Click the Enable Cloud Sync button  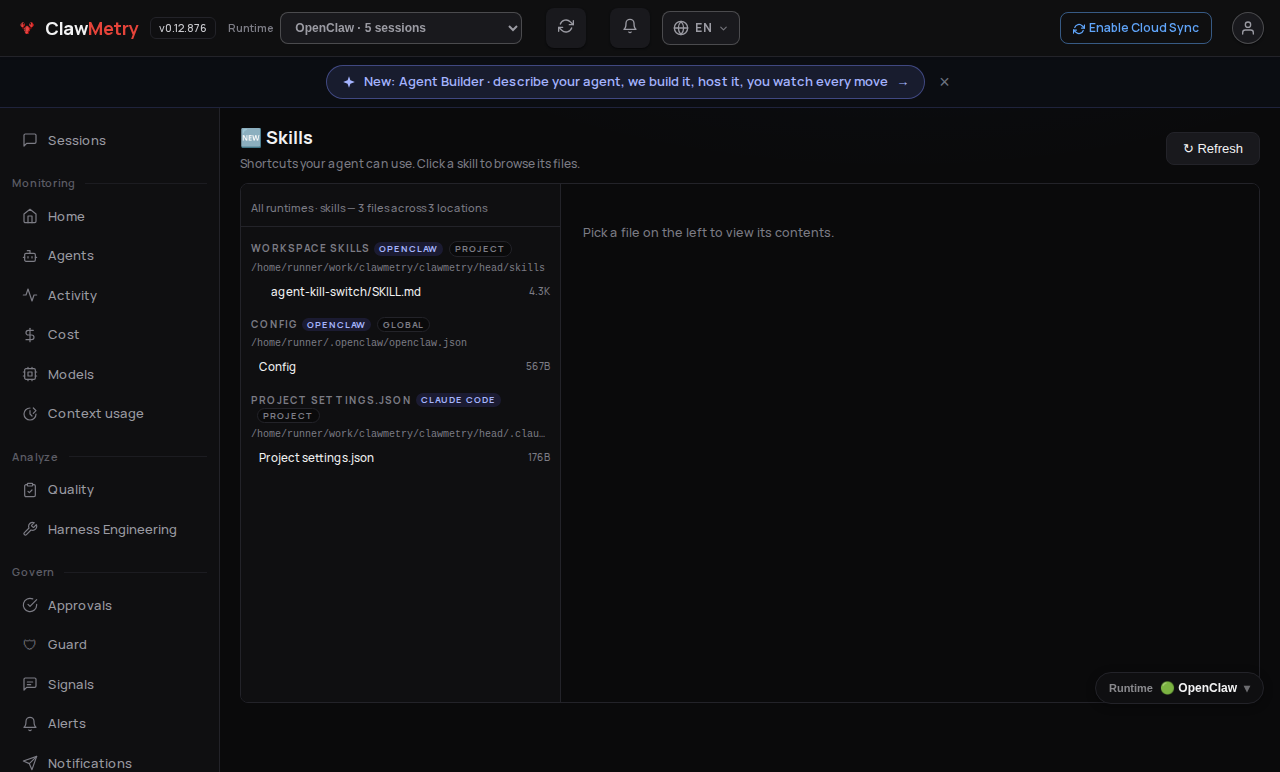[x=1136, y=28]
